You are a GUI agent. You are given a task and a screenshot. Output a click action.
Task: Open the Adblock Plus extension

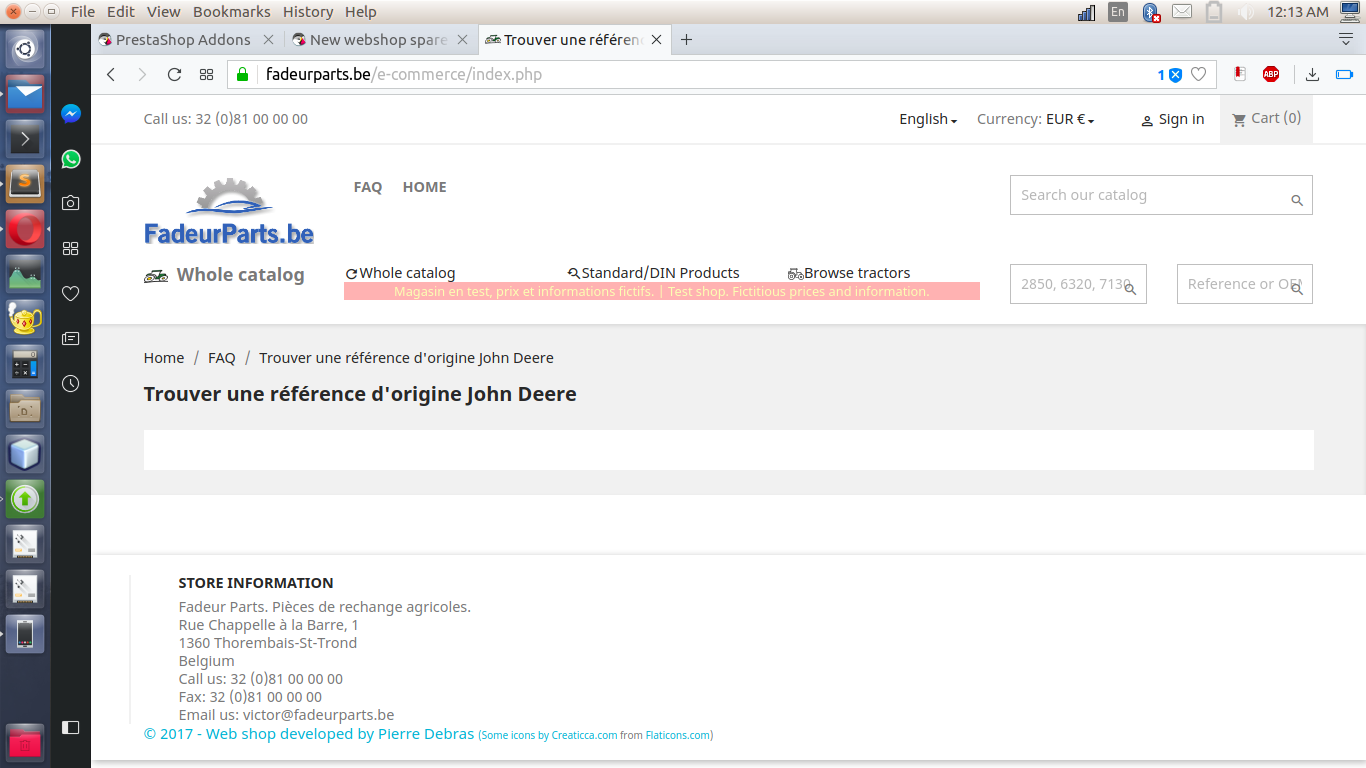point(1271,74)
